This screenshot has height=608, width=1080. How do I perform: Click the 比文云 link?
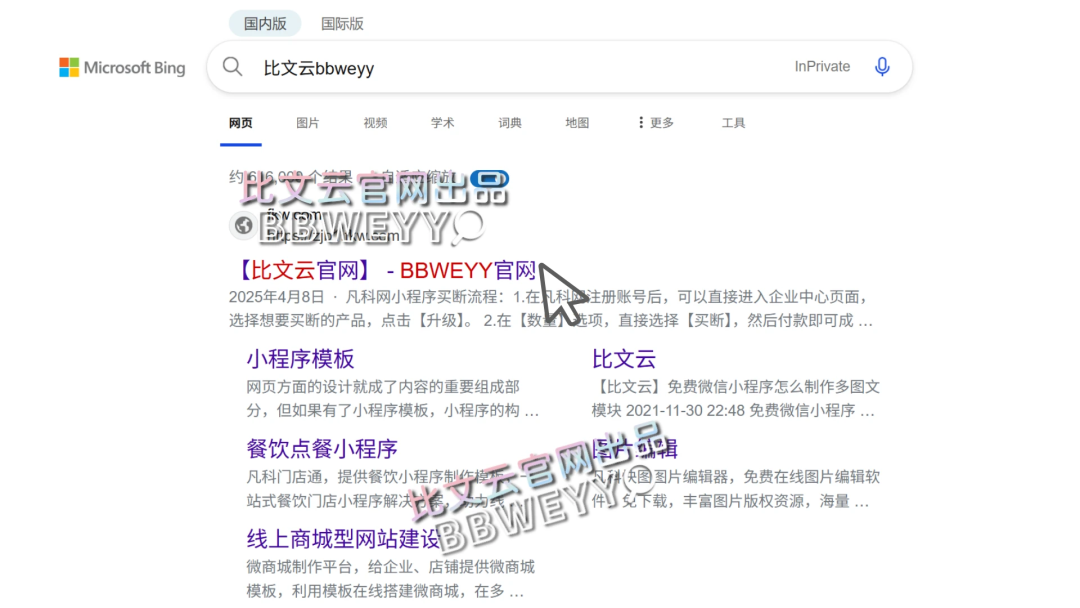coord(624,359)
